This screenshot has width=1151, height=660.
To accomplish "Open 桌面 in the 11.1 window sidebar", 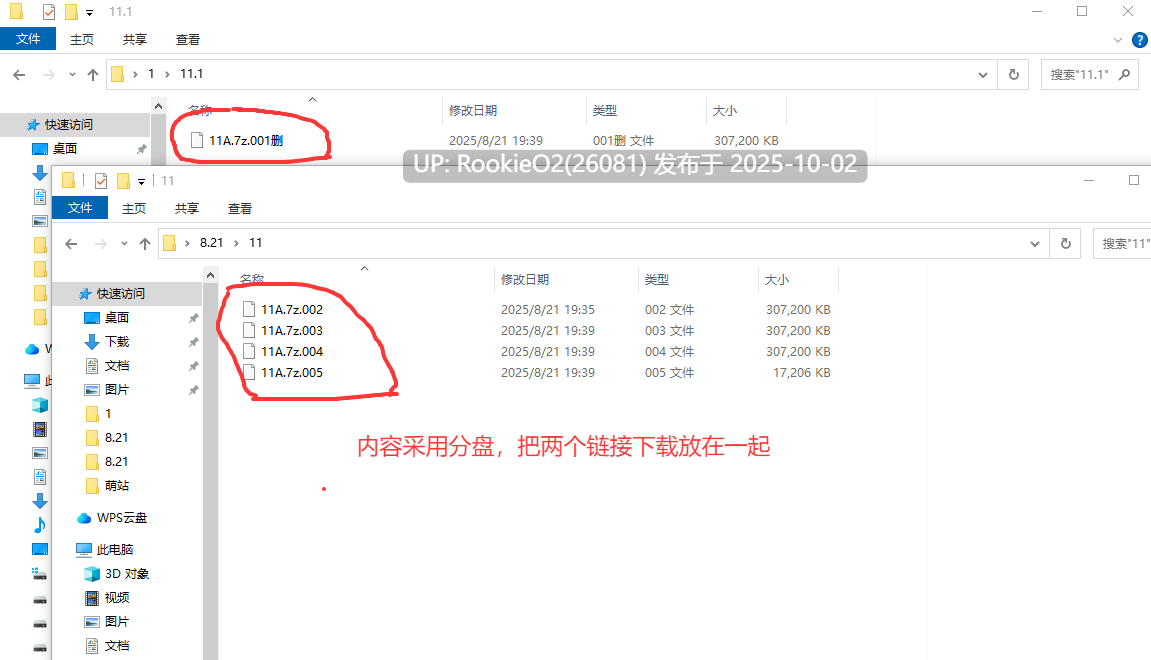I will 65,149.
